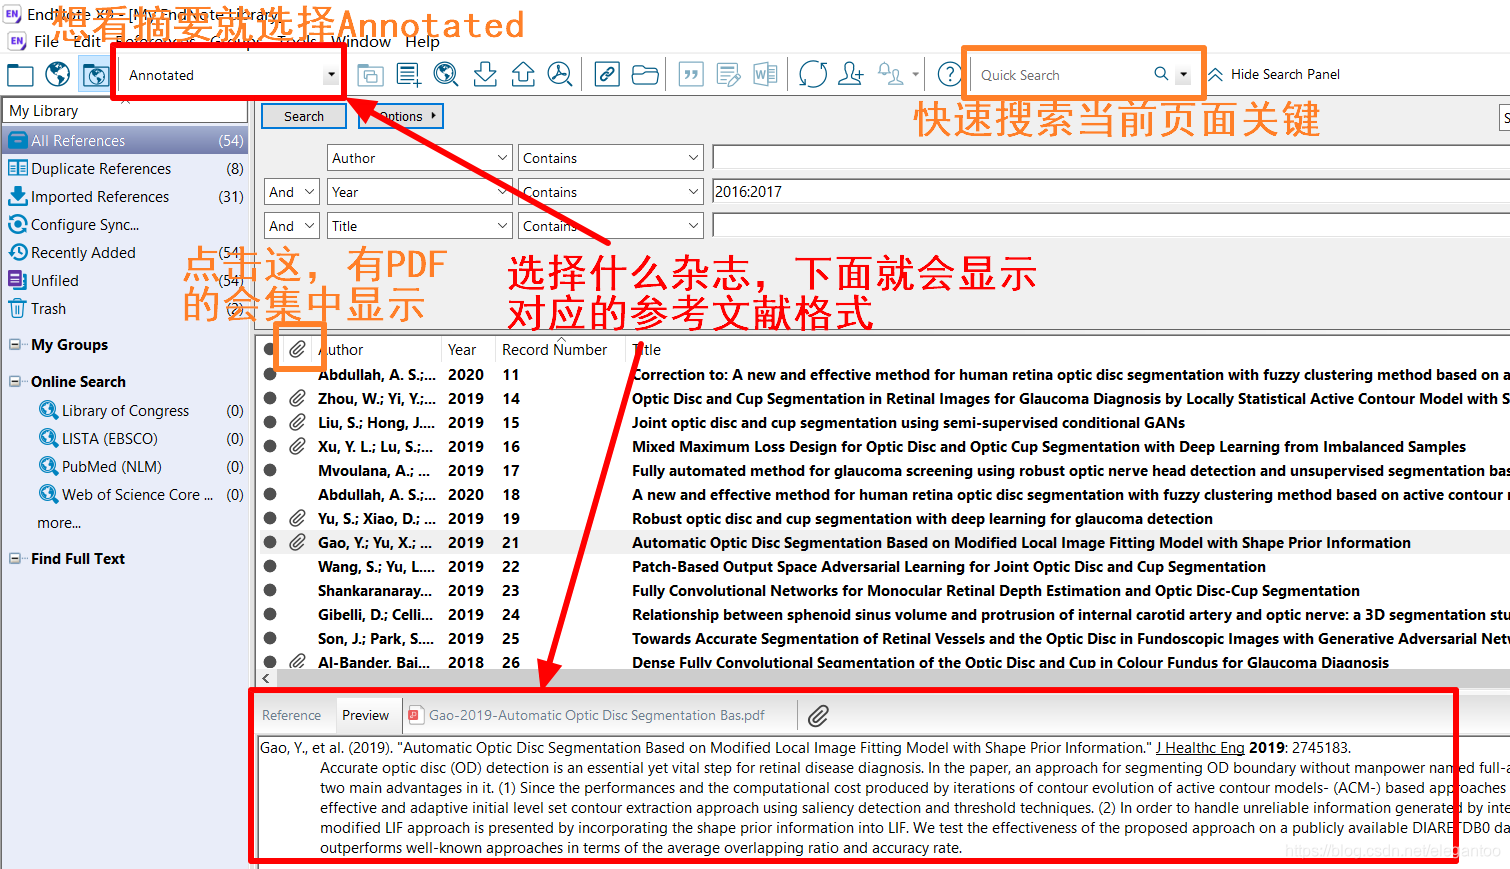Click Activity Feed bell-person icon

click(890, 74)
